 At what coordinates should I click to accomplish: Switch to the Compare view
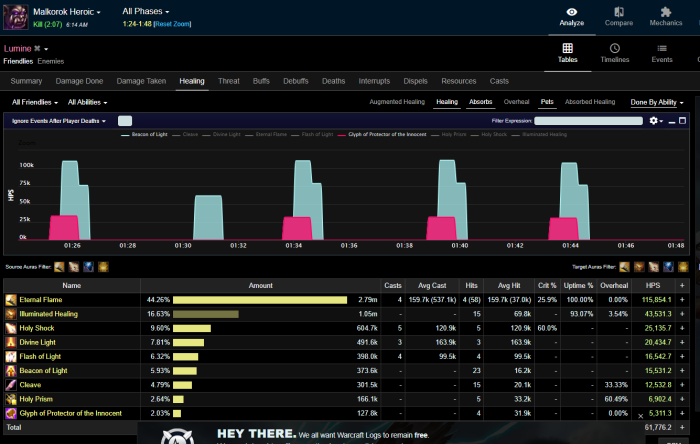tap(618, 12)
